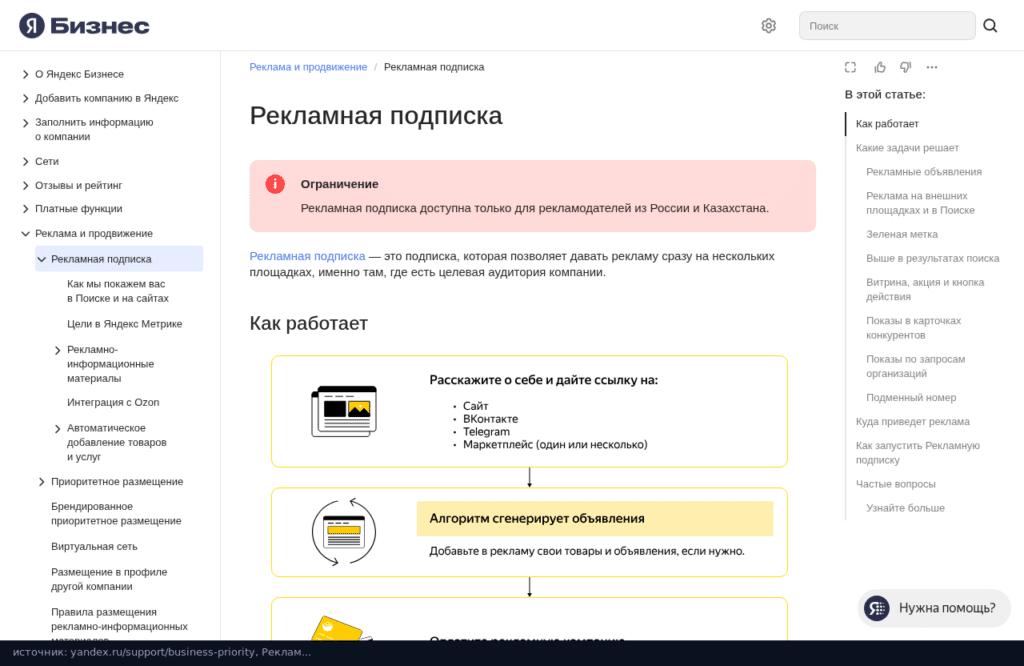Click the help chat bubble icon
The width and height of the screenshot is (1024, 666).
pyautogui.click(x=876, y=609)
